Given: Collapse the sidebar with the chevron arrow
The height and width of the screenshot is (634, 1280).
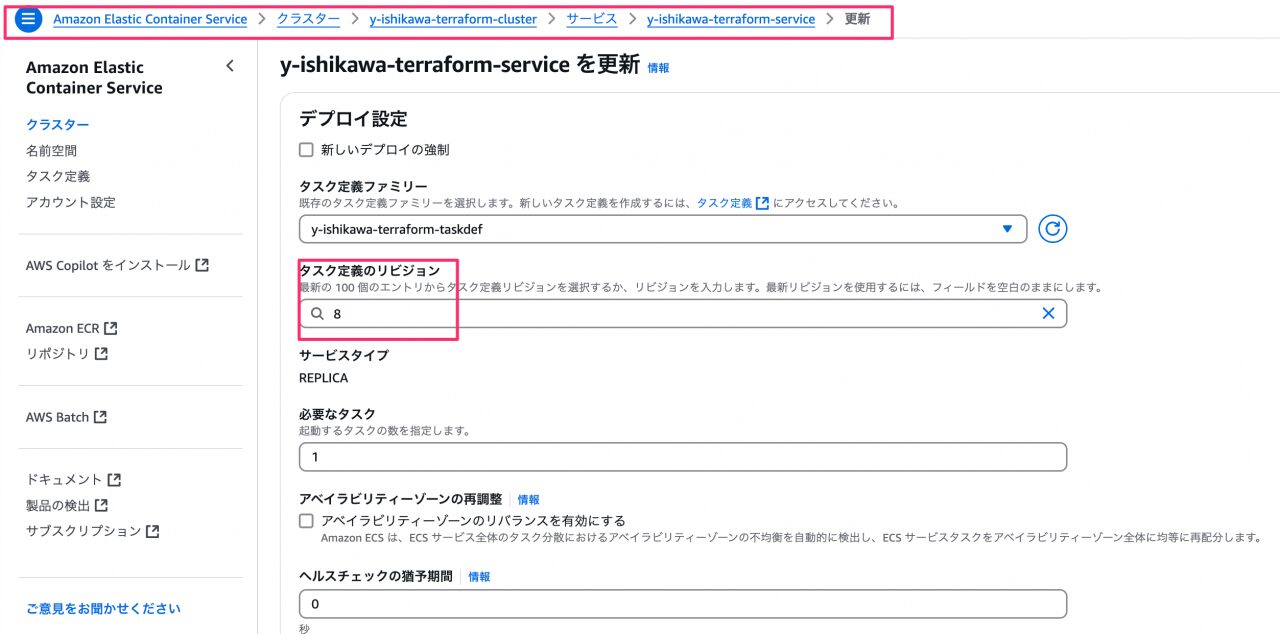Looking at the screenshot, I should pyautogui.click(x=230, y=66).
